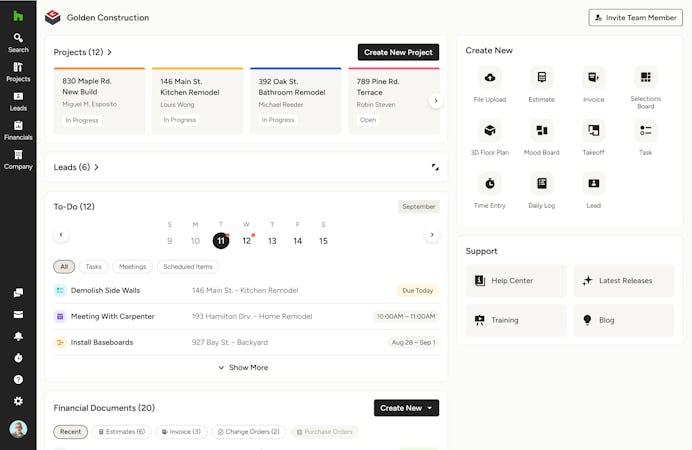Filter To-Do by Meetings
Image resolution: width=692 pixels, height=450 pixels.
click(x=132, y=266)
